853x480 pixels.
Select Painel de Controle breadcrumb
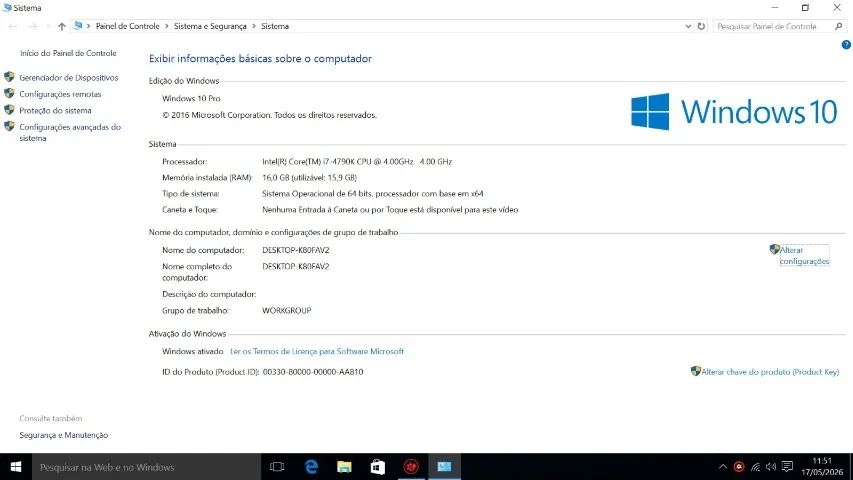pos(128,26)
